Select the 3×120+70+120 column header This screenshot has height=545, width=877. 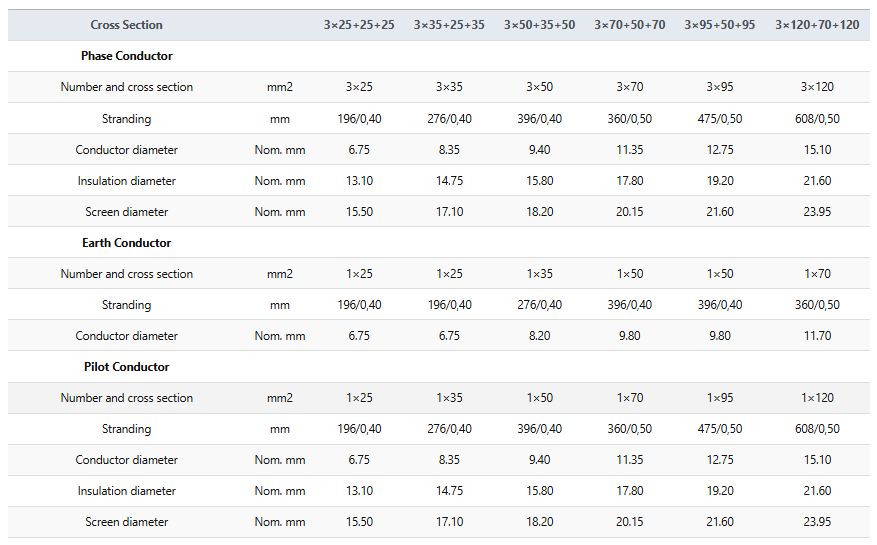[817, 25]
